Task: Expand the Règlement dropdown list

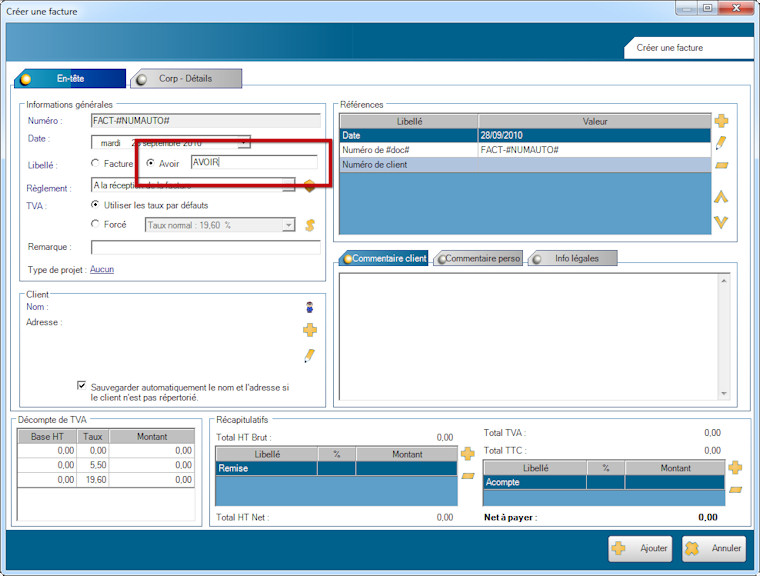Action: 288,185
